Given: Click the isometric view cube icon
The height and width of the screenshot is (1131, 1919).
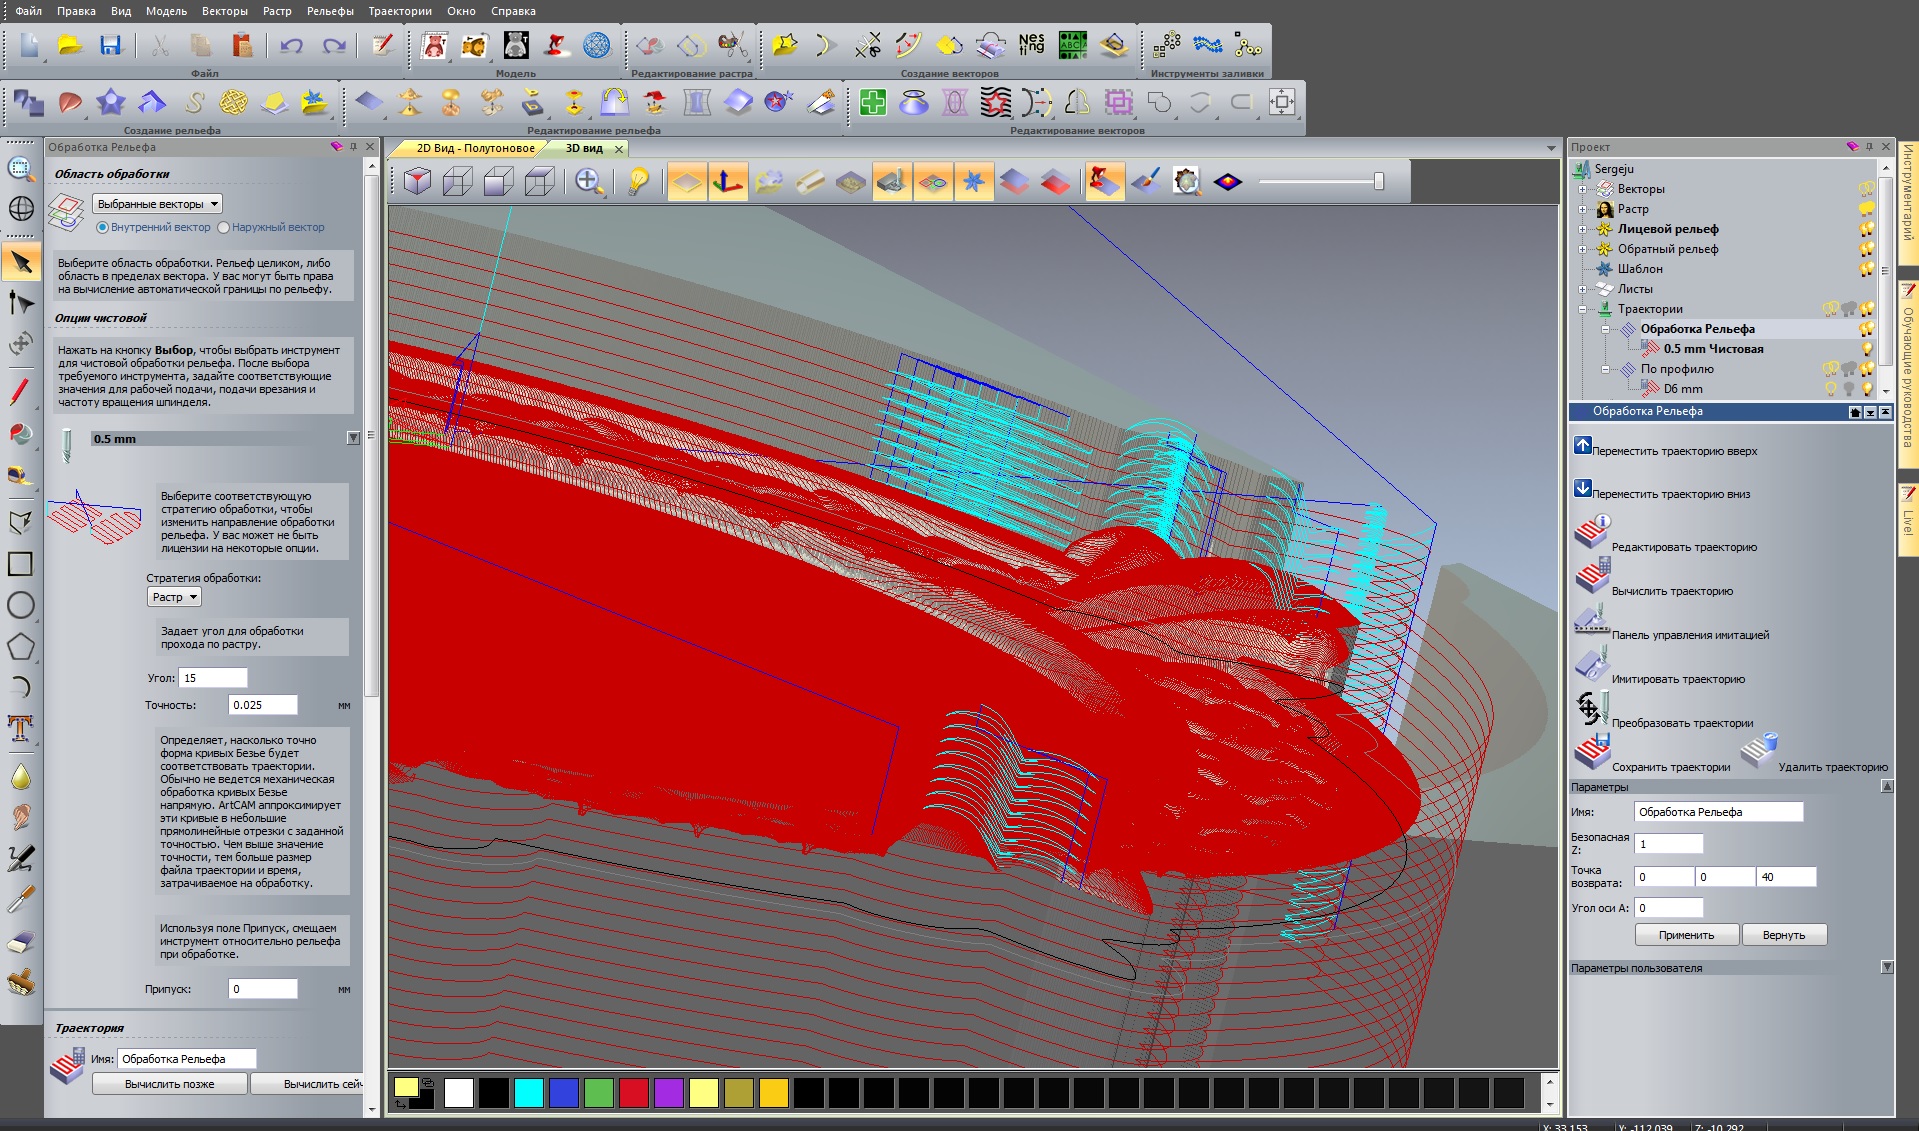Looking at the screenshot, I should pos(417,181).
